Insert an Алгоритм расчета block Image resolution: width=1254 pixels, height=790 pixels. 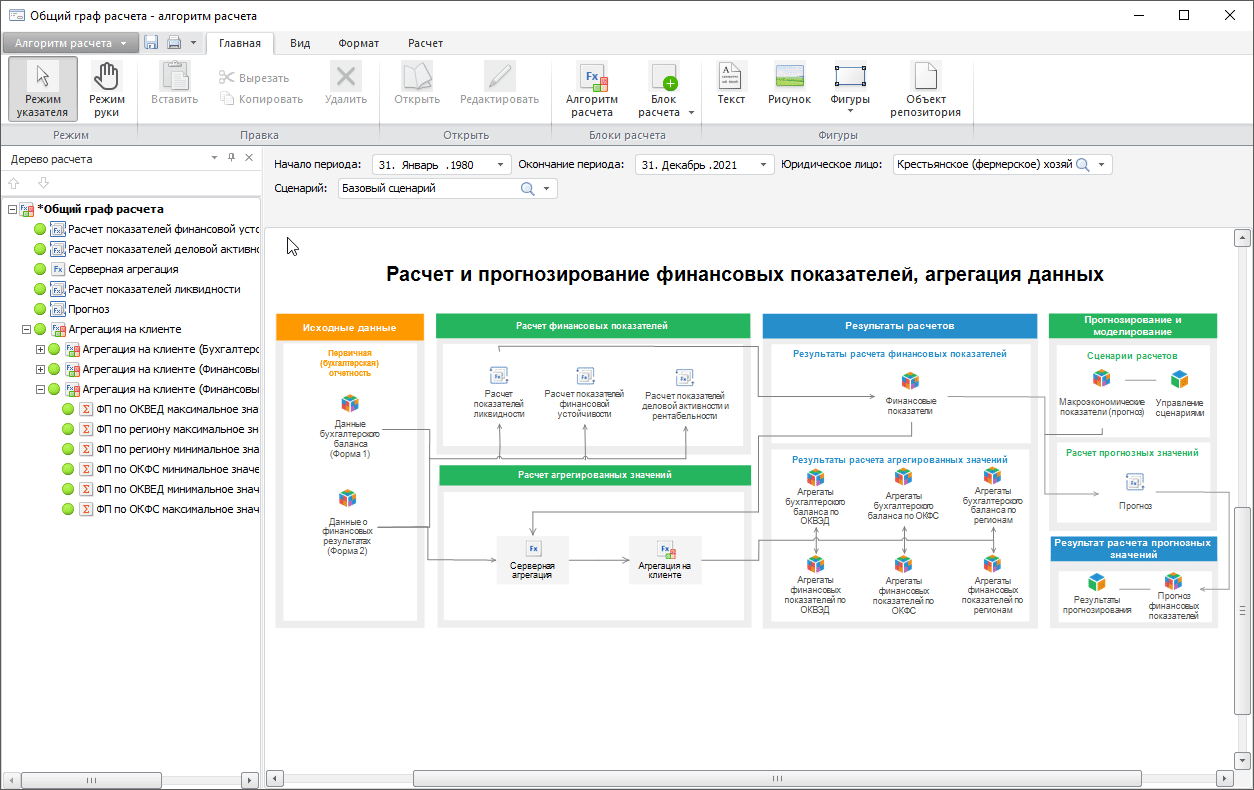coord(591,88)
